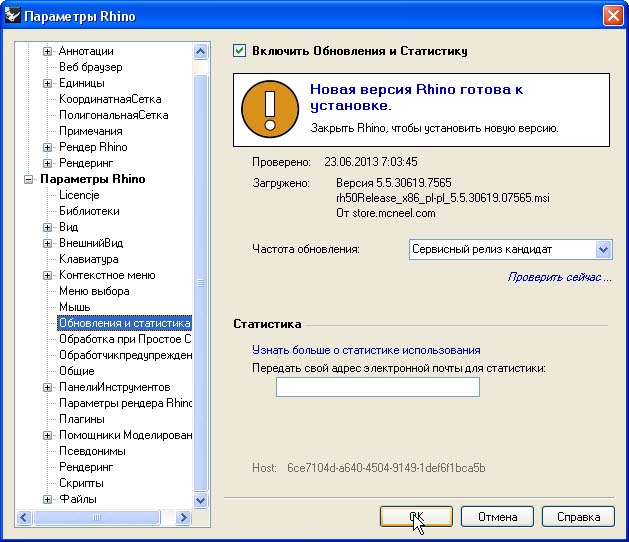
Task: Close the Параметры Rhino dialog
Action: [x=613, y=16]
